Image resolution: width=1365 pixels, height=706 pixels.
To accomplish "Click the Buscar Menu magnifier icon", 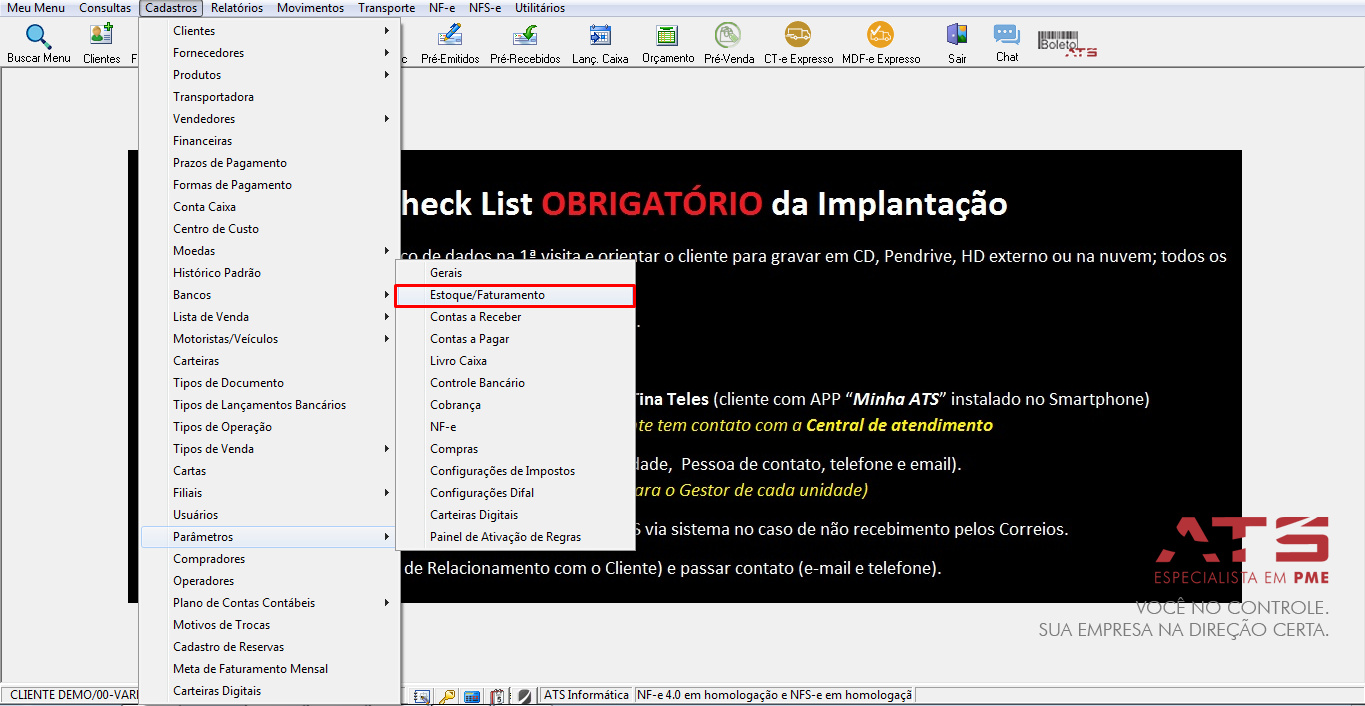I will 38,37.
